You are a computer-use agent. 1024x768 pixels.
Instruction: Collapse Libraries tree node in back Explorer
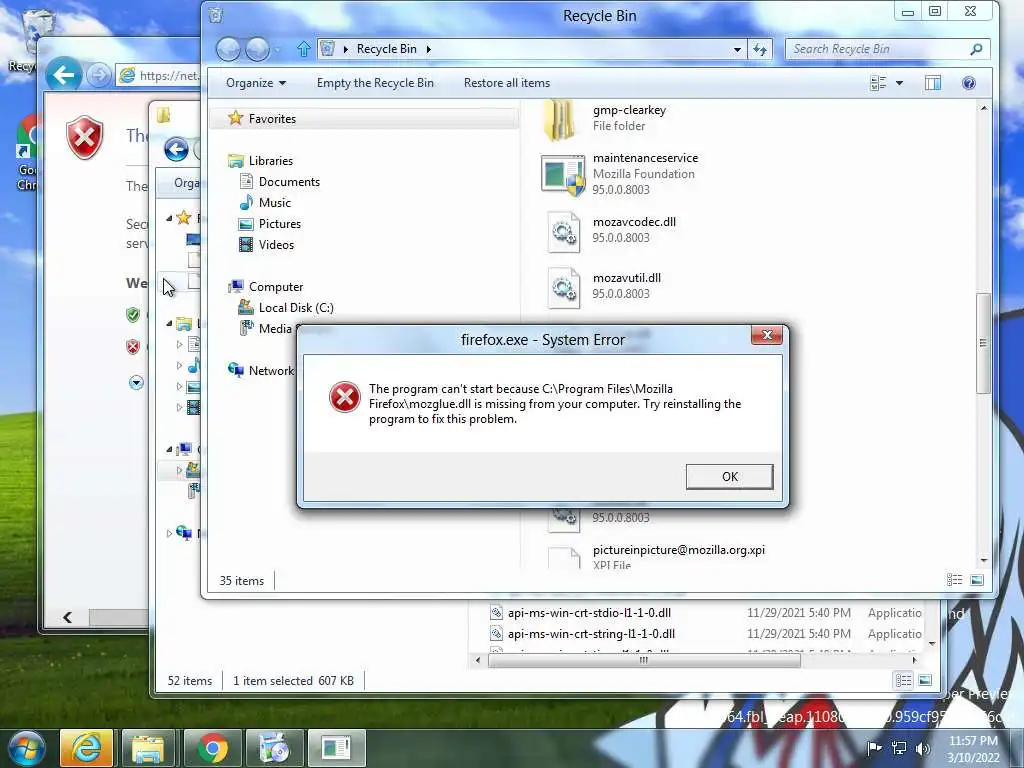[169, 323]
